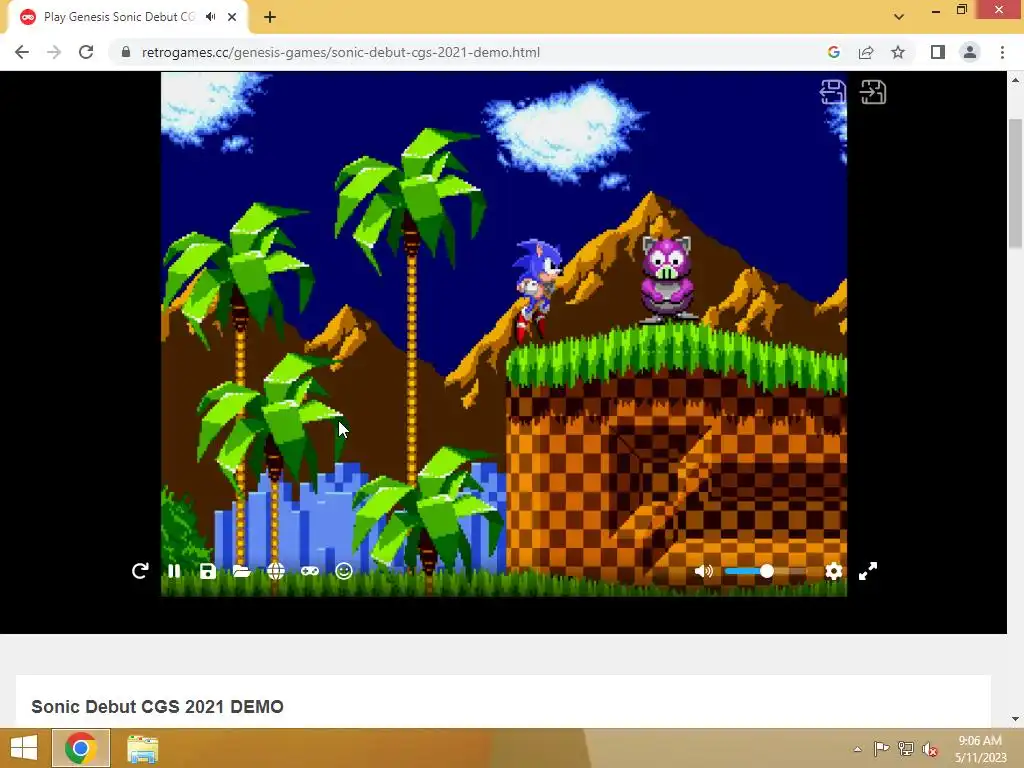Image resolution: width=1024 pixels, height=768 pixels.
Task: Open taskbar clock and date
Action: coord(980,749)
